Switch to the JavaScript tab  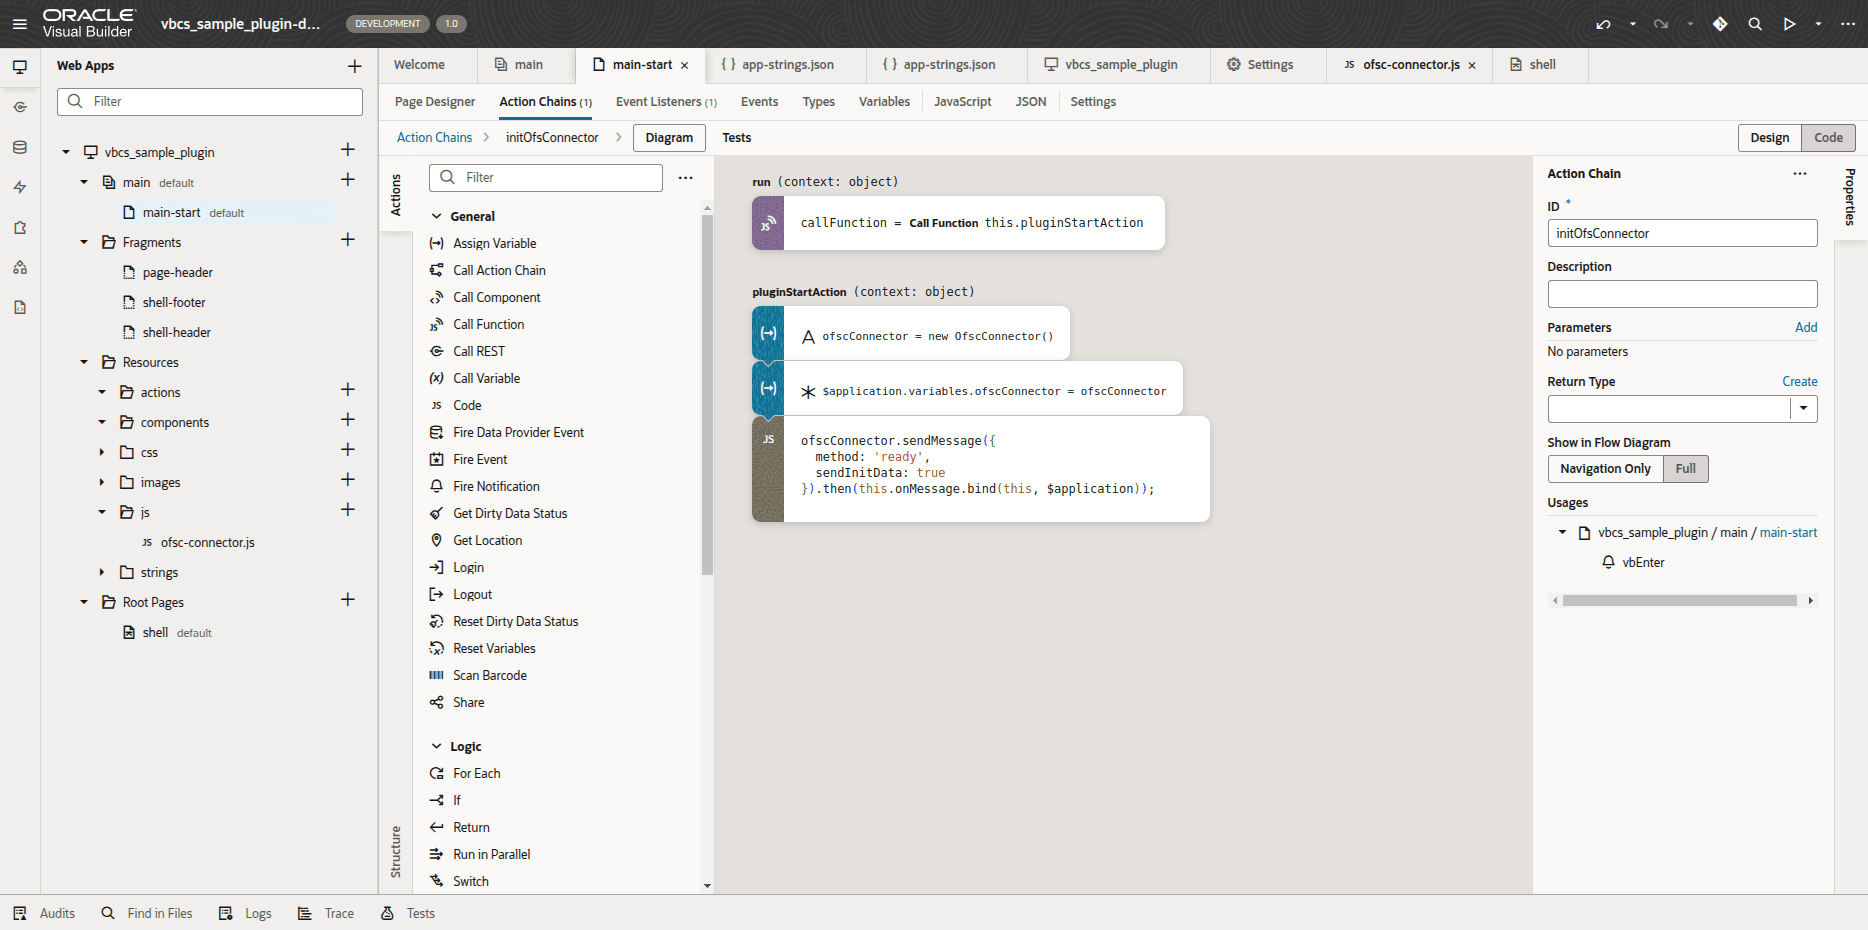pos(962,101)
